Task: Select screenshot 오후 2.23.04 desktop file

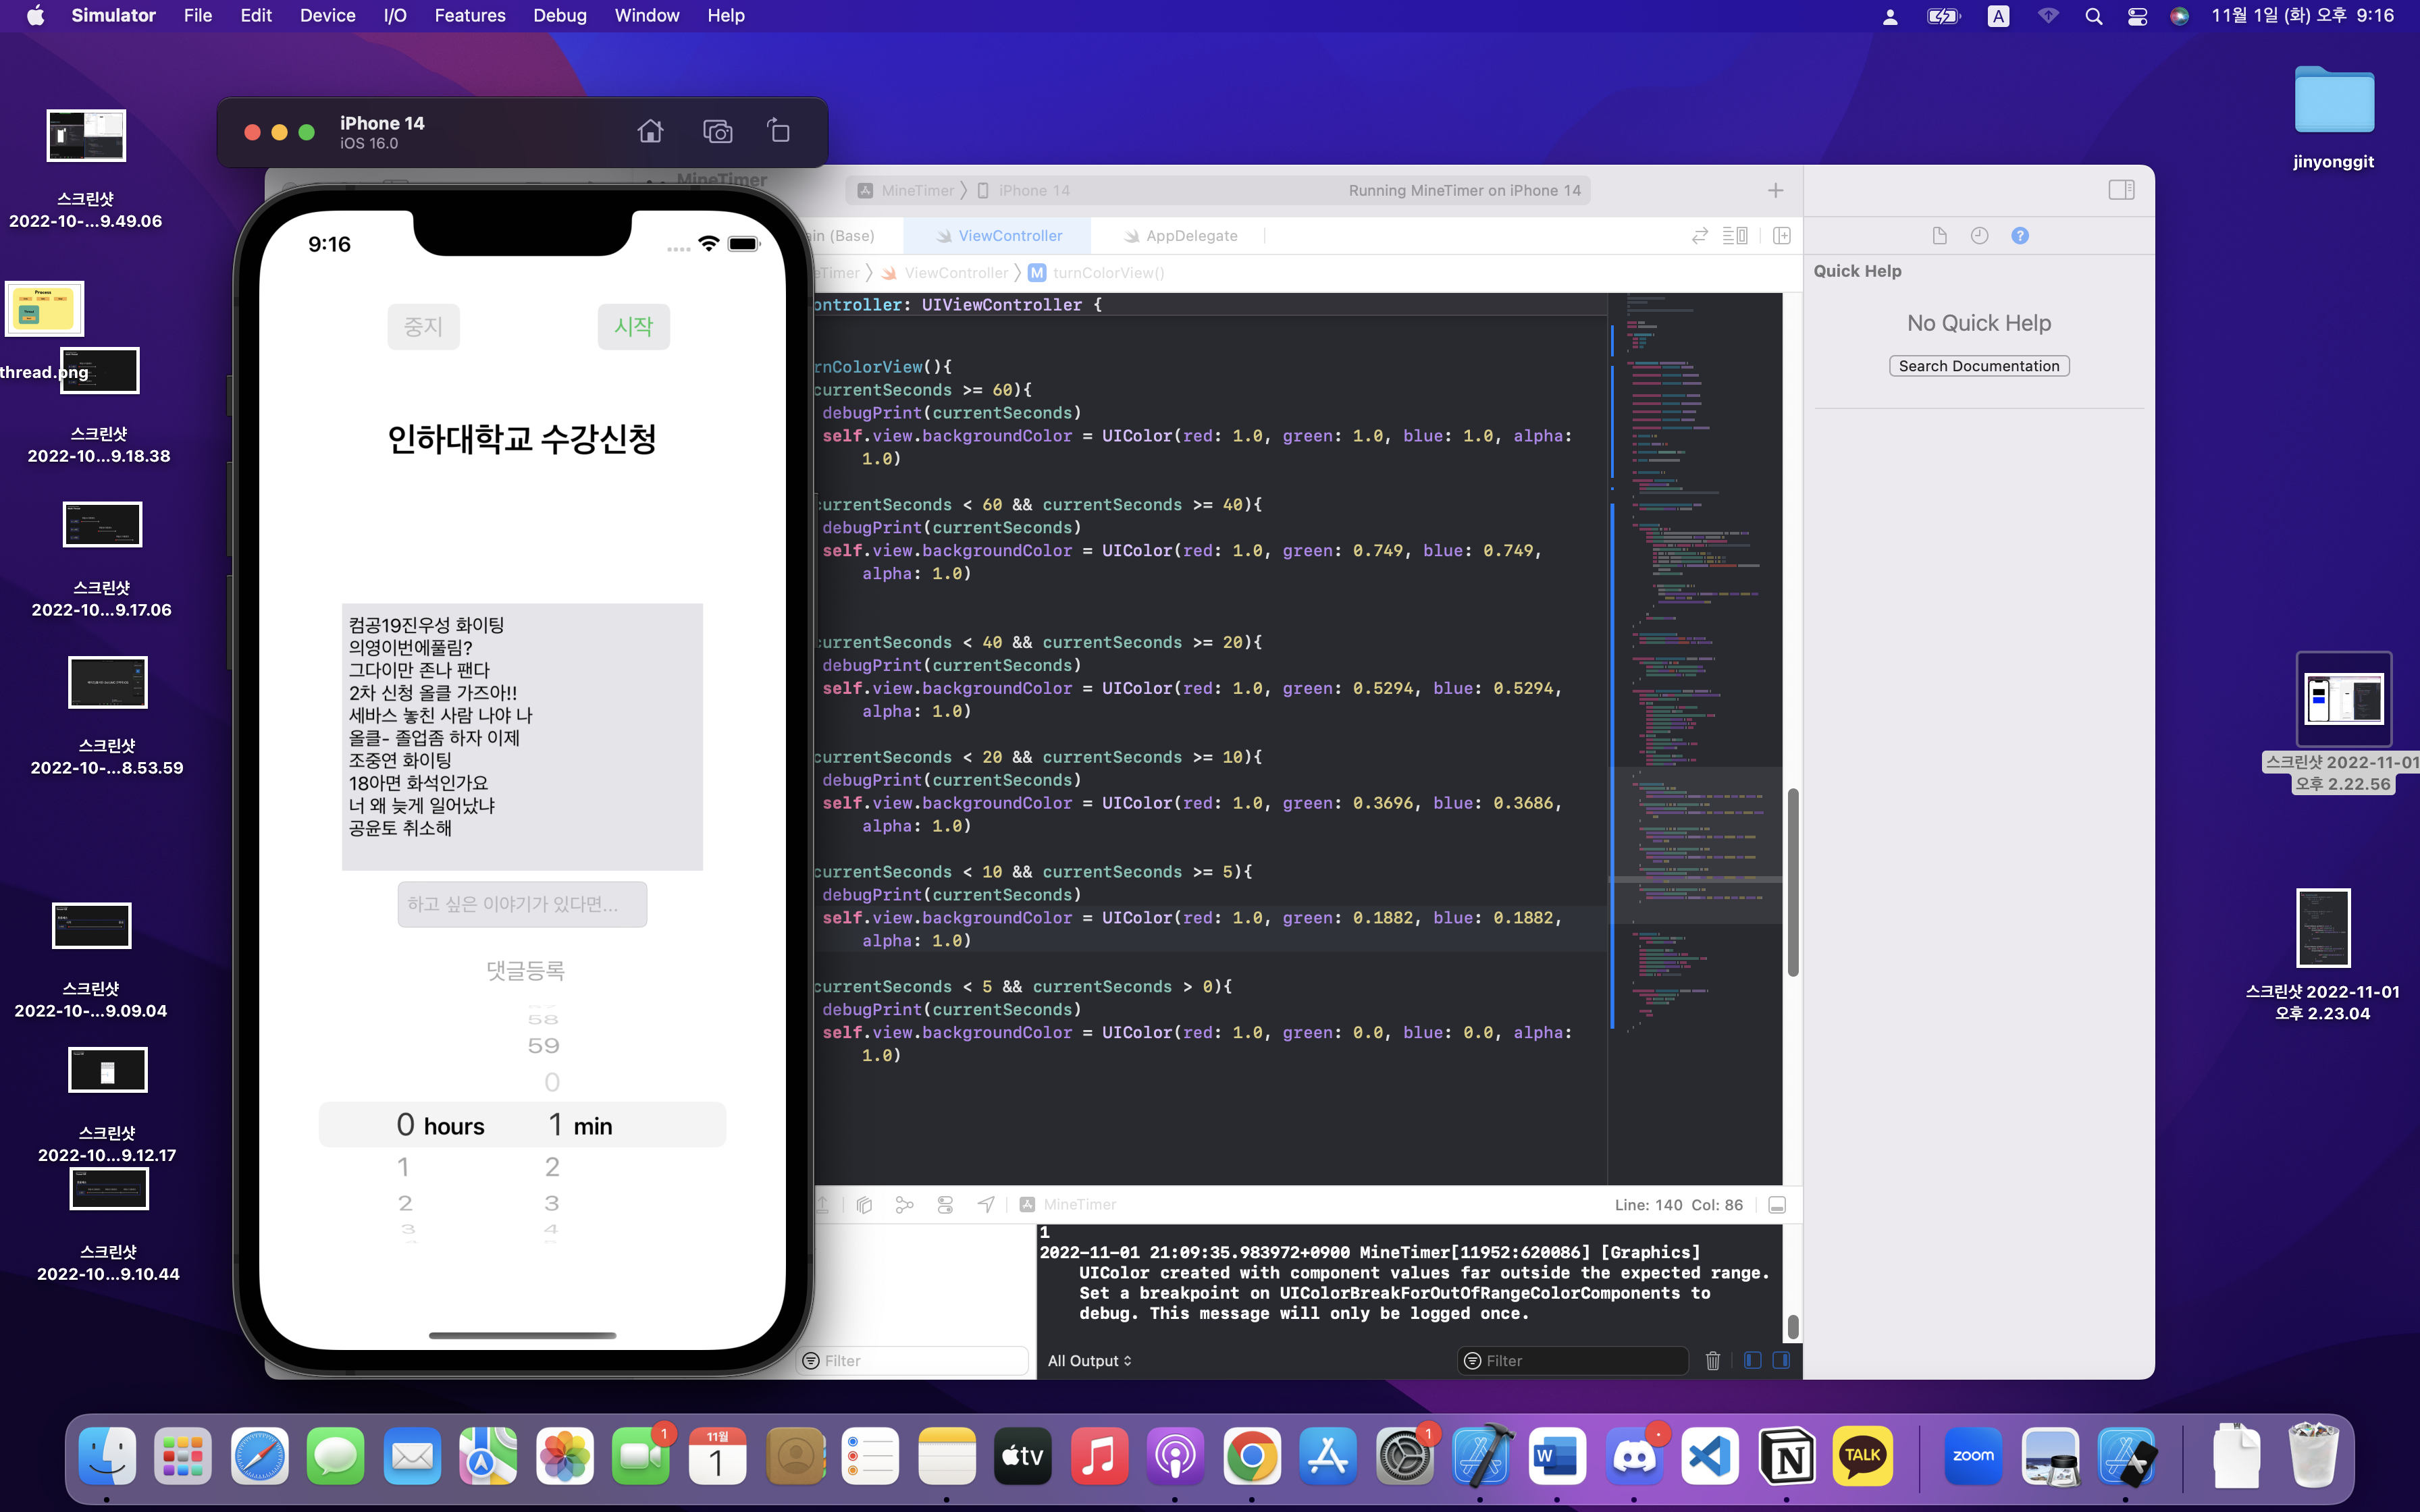Action: (2322, 956)
